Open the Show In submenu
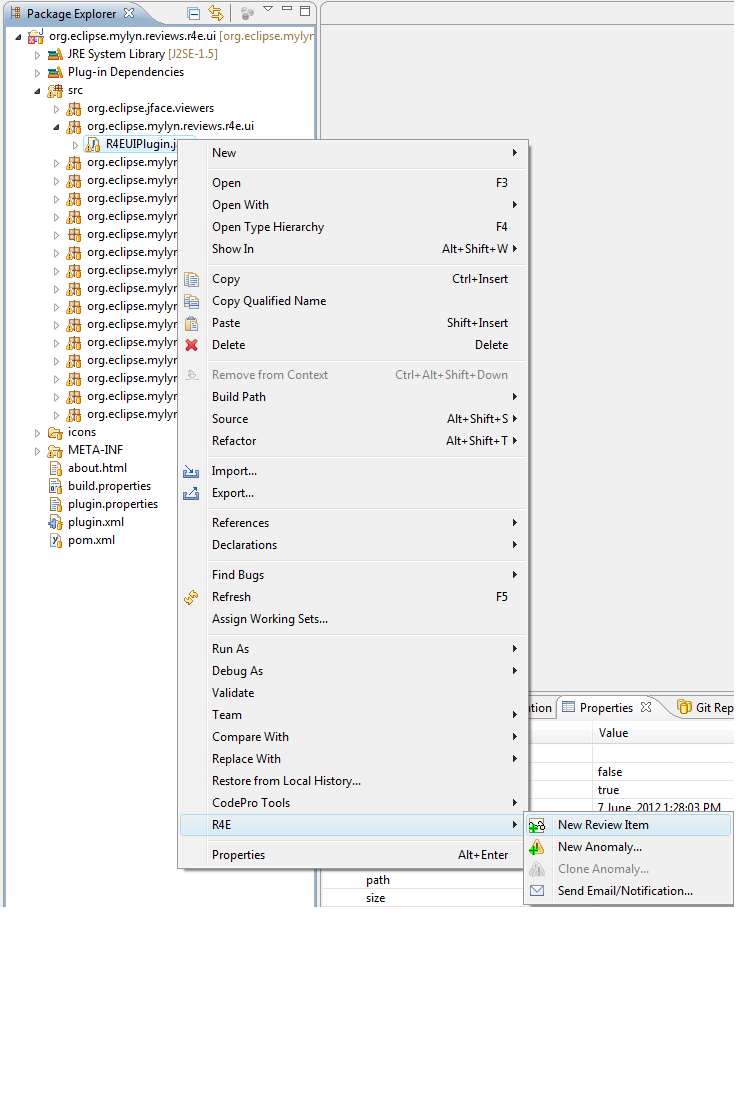 tap(353, 249)
